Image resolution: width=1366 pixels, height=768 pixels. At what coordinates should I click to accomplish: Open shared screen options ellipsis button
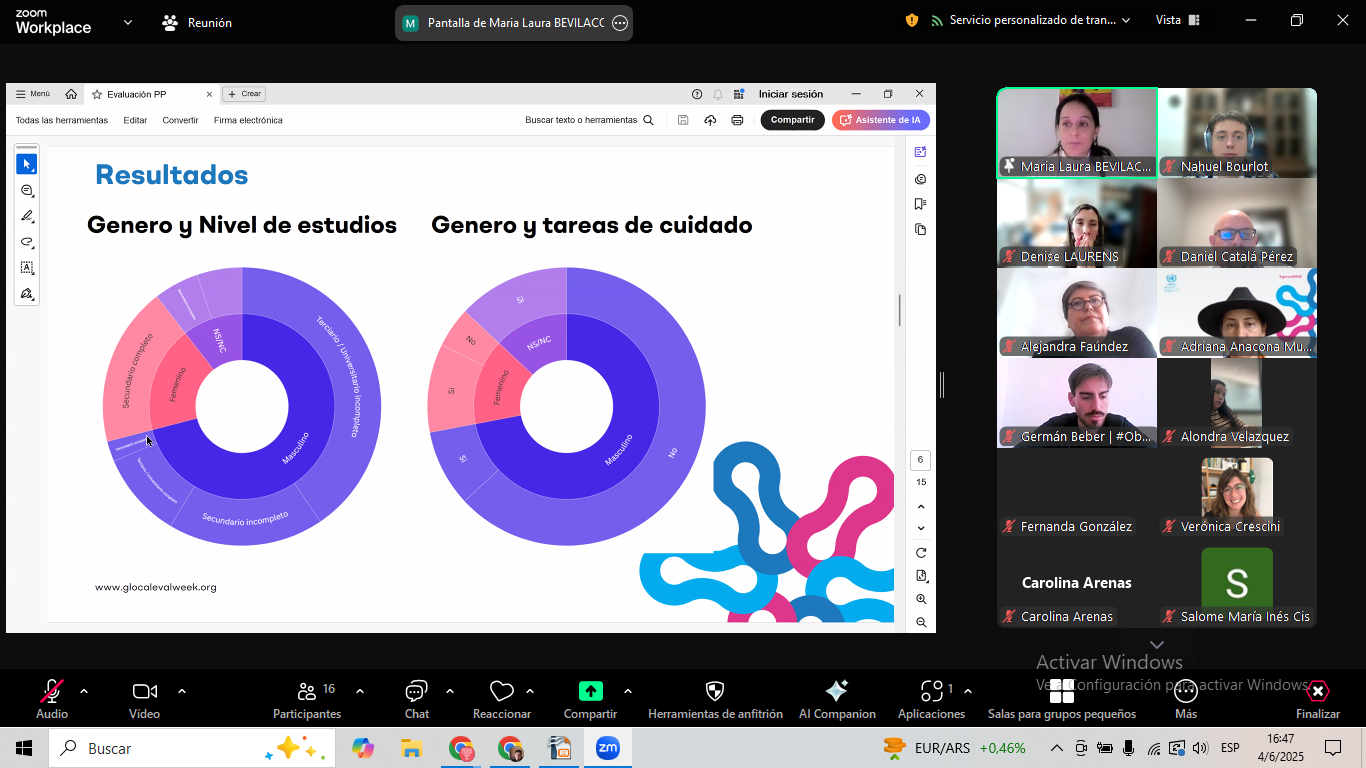[x=620, y=23]
